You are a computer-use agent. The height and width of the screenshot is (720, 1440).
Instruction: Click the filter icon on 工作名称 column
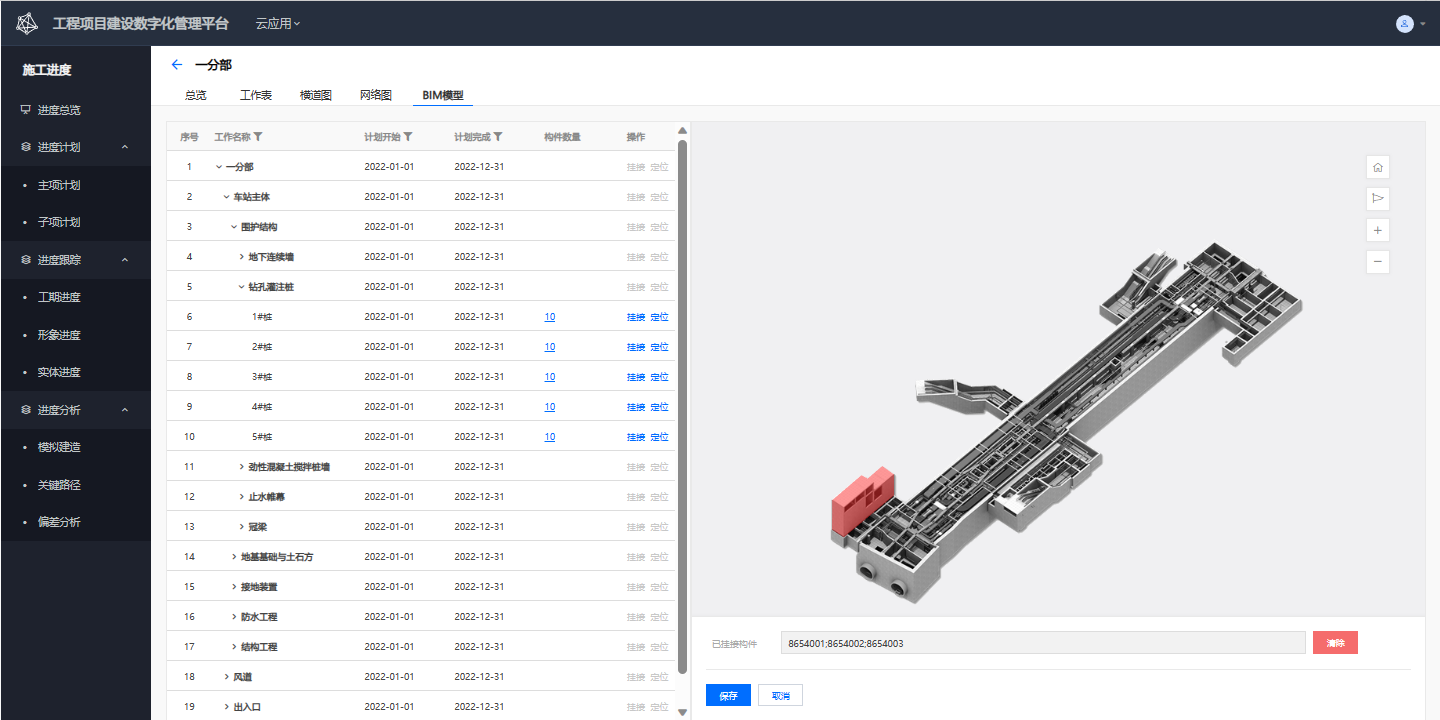258,137
